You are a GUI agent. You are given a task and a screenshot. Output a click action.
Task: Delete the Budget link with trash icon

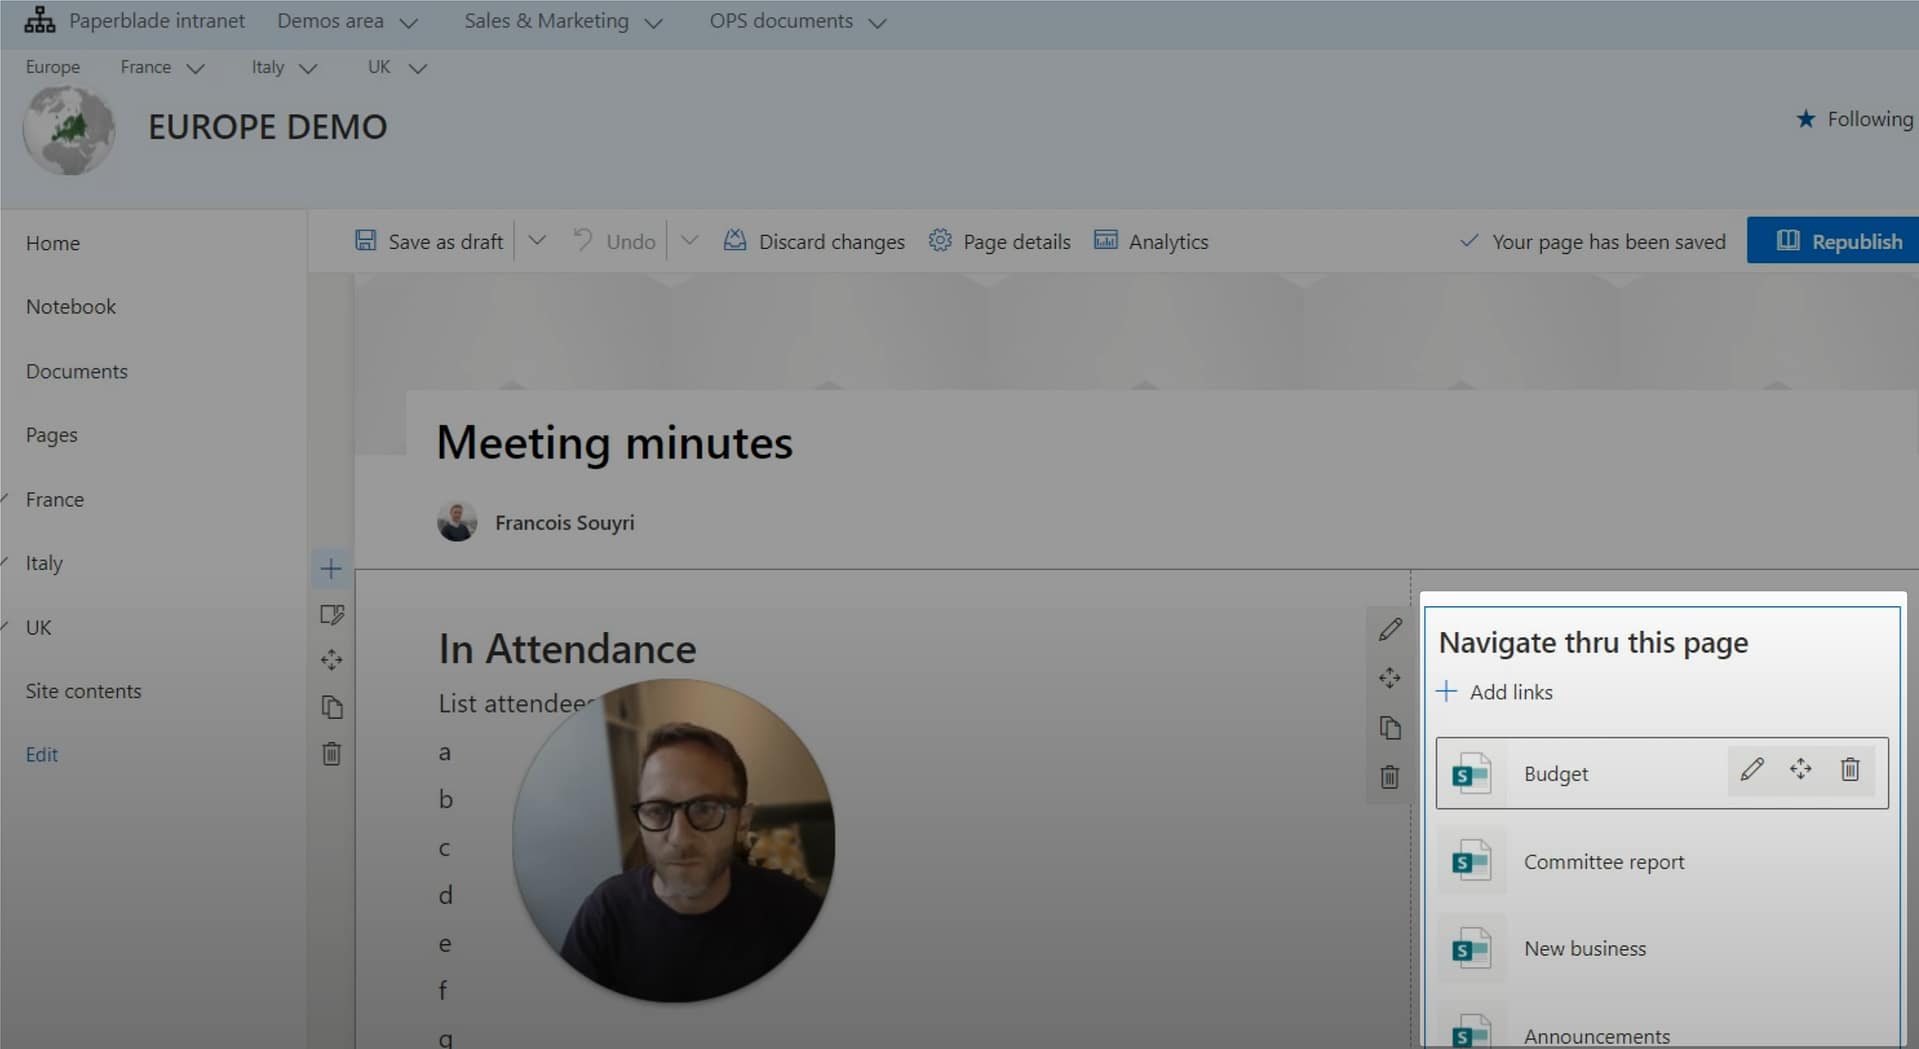[1850, 770]
